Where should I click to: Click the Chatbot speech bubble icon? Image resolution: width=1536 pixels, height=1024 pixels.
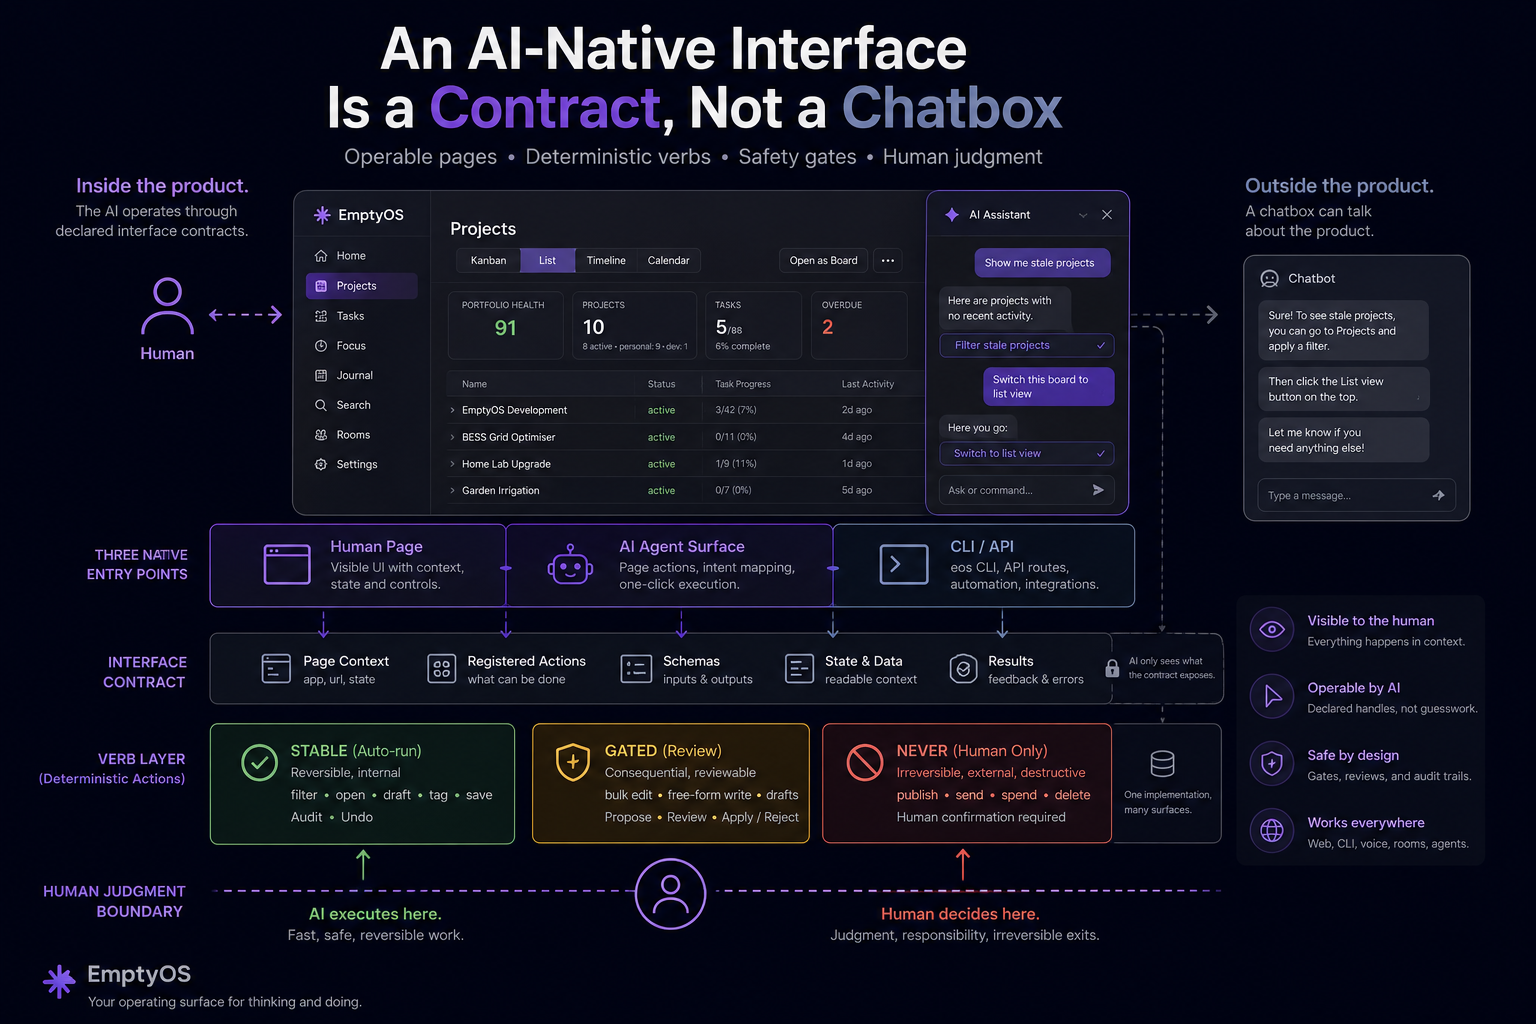pos(1270,279)
